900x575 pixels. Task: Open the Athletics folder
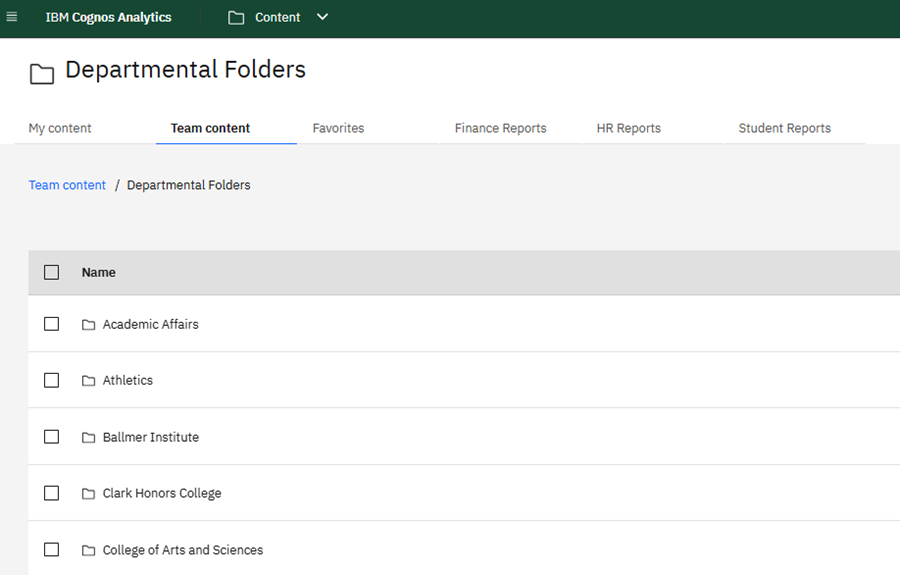[x=127, y=380]
